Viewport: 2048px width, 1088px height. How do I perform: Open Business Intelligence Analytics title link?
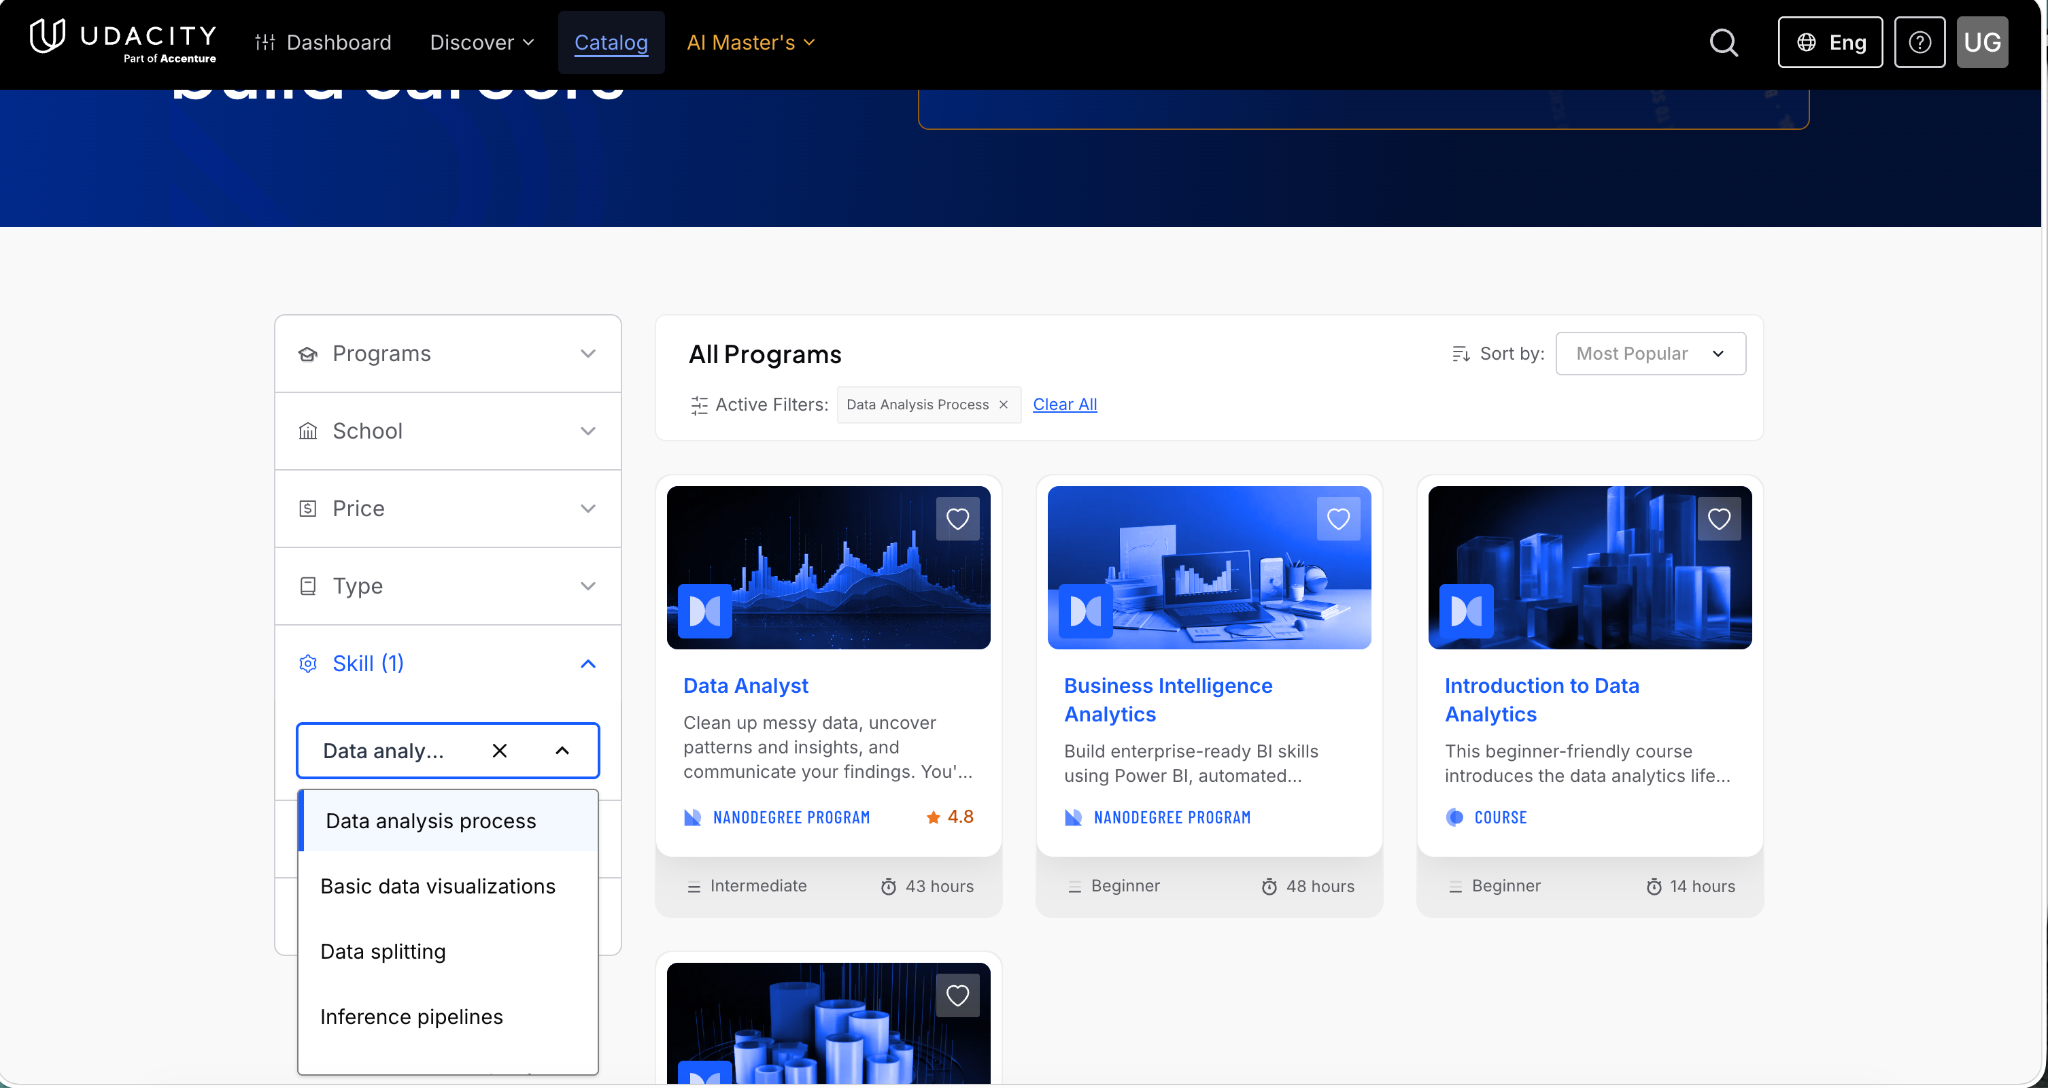[x=1168, y=700]
